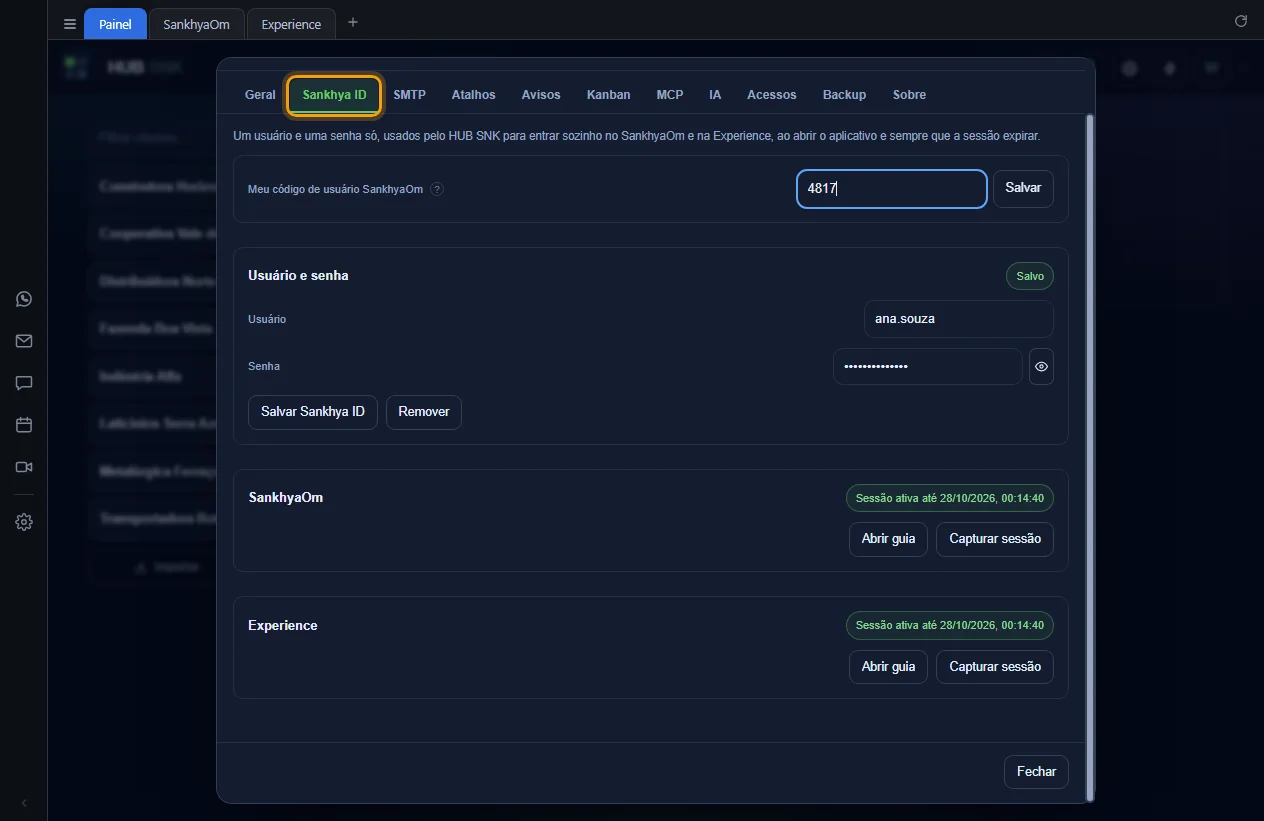Click the Experience section heading
Image resolution: width=1264 pixels, height=821 pixels.
(283, 625)
